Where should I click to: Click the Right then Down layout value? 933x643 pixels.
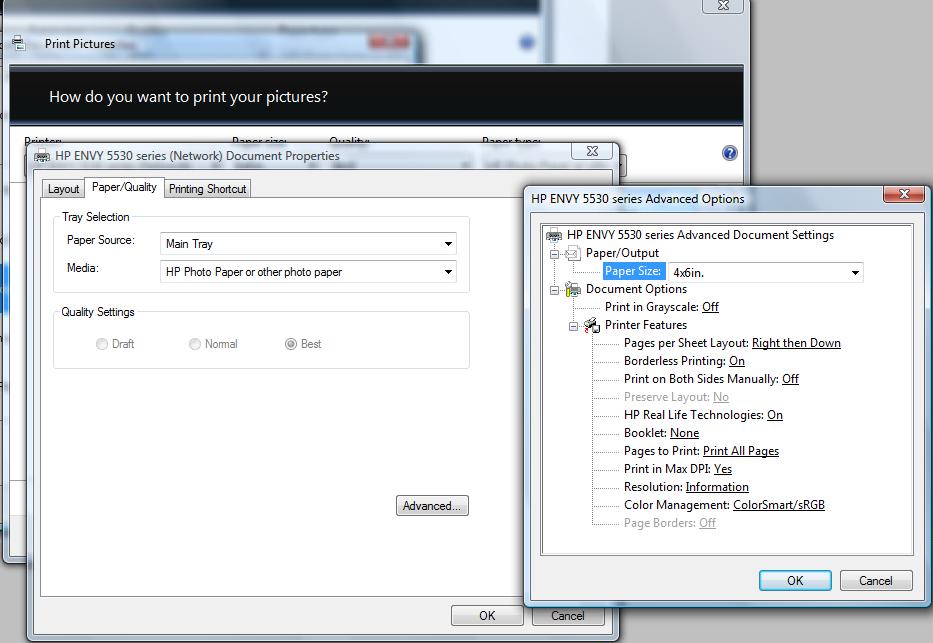pyautogui.click(x=796, y=343)
